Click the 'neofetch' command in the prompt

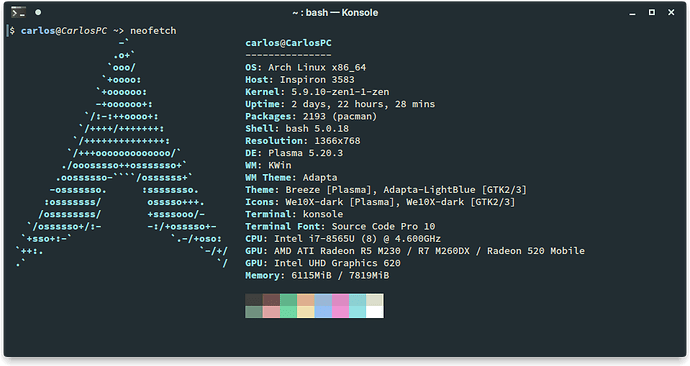click(x=153, y=31)
